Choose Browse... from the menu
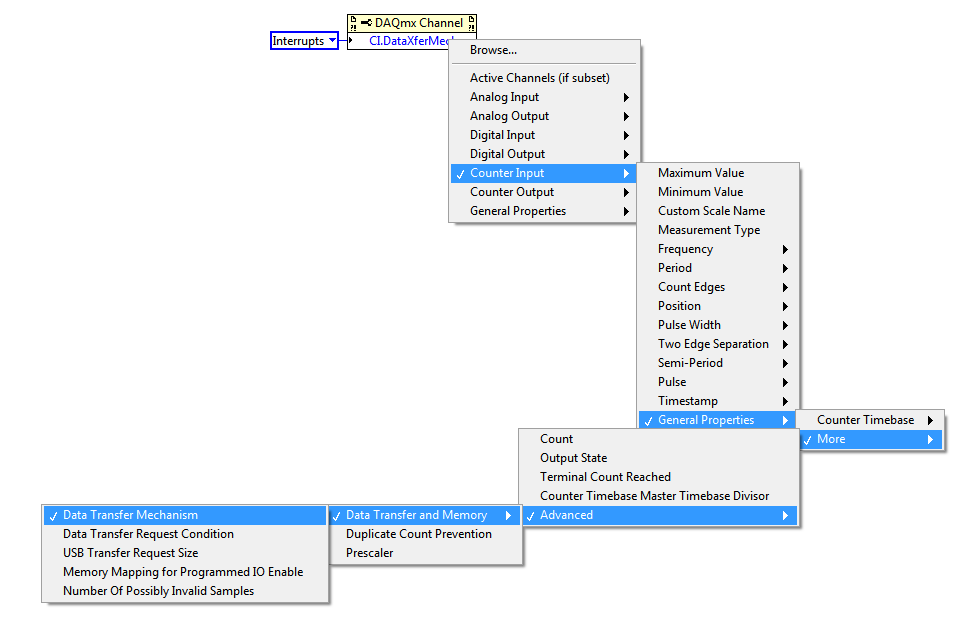 pos(544,50)
